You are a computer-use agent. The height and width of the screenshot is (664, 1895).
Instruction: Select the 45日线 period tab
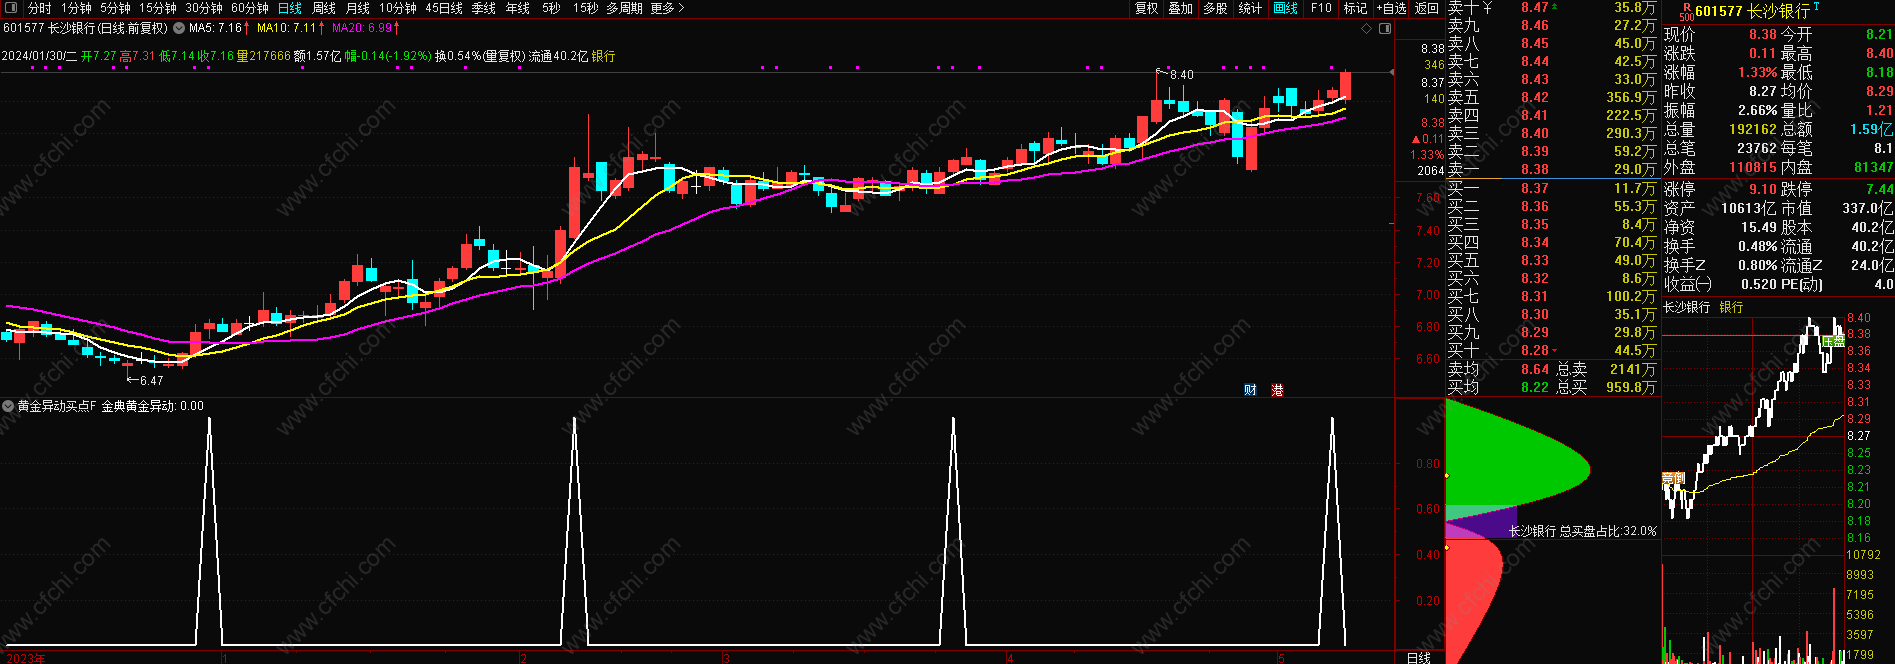444,8
